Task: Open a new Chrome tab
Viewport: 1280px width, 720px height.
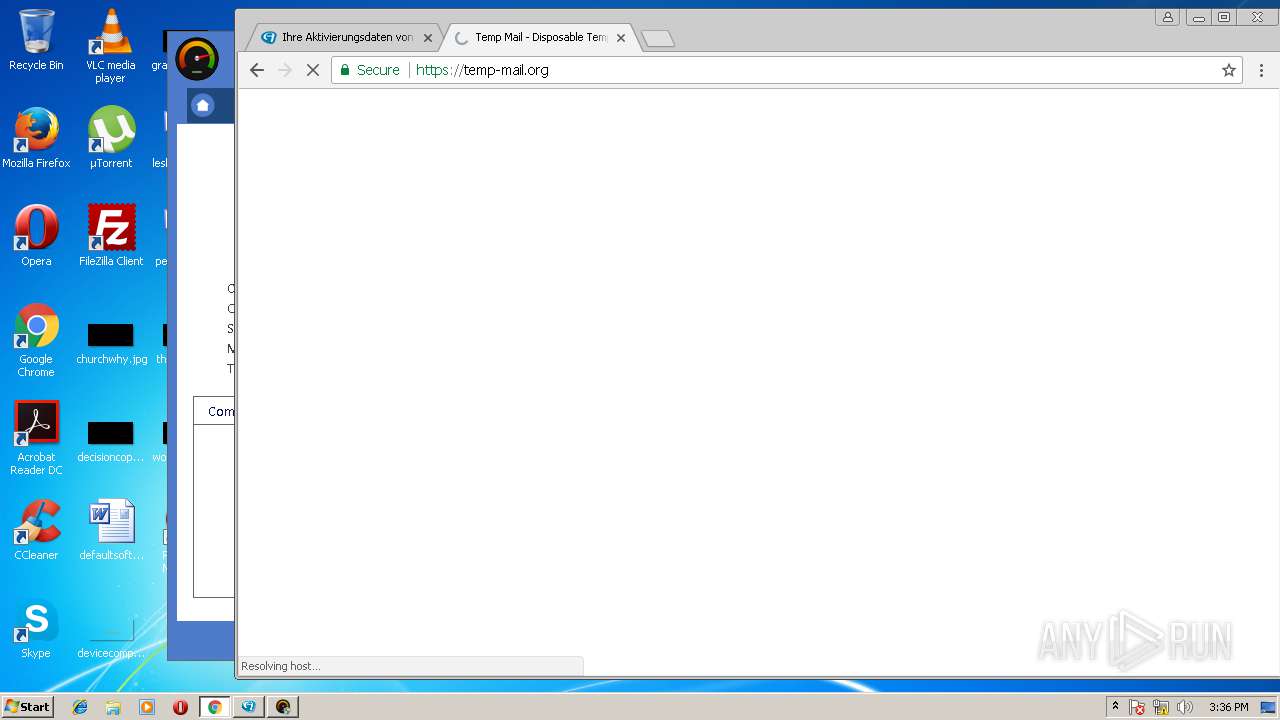Action: coord(657,38)
